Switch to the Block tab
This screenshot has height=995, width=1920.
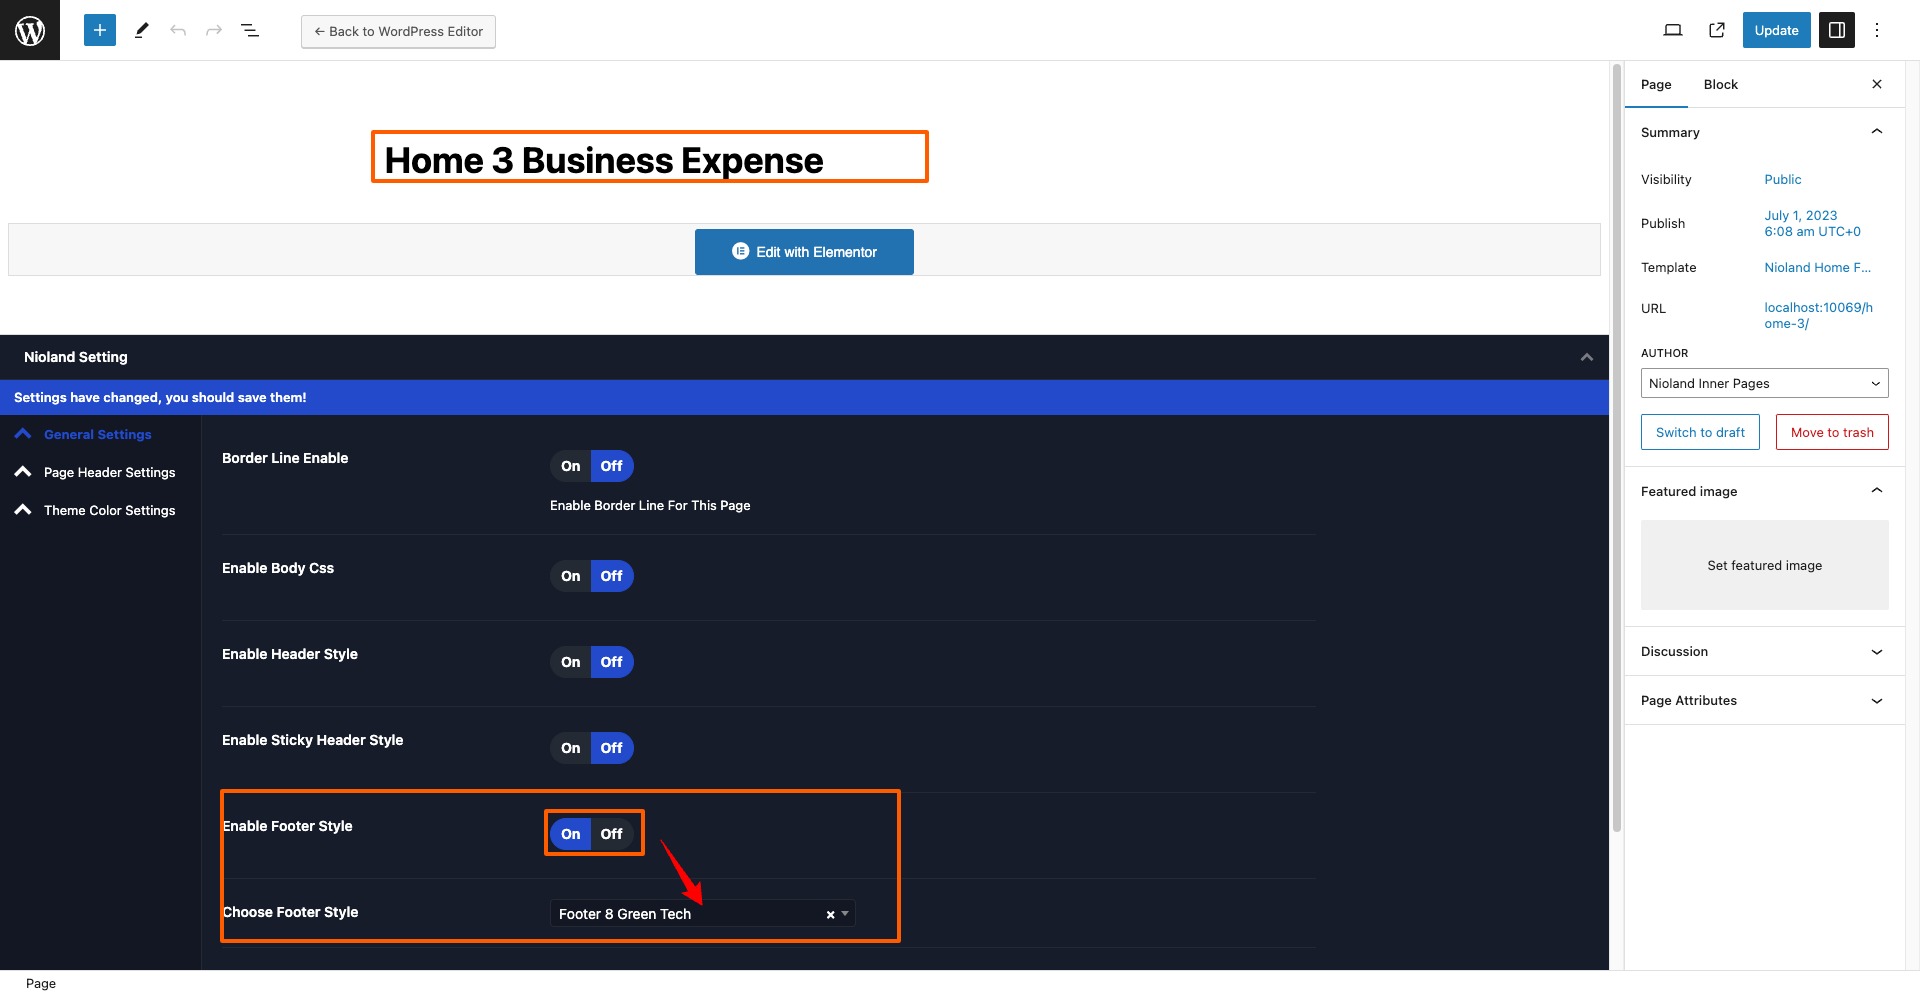pos(1720,85)
